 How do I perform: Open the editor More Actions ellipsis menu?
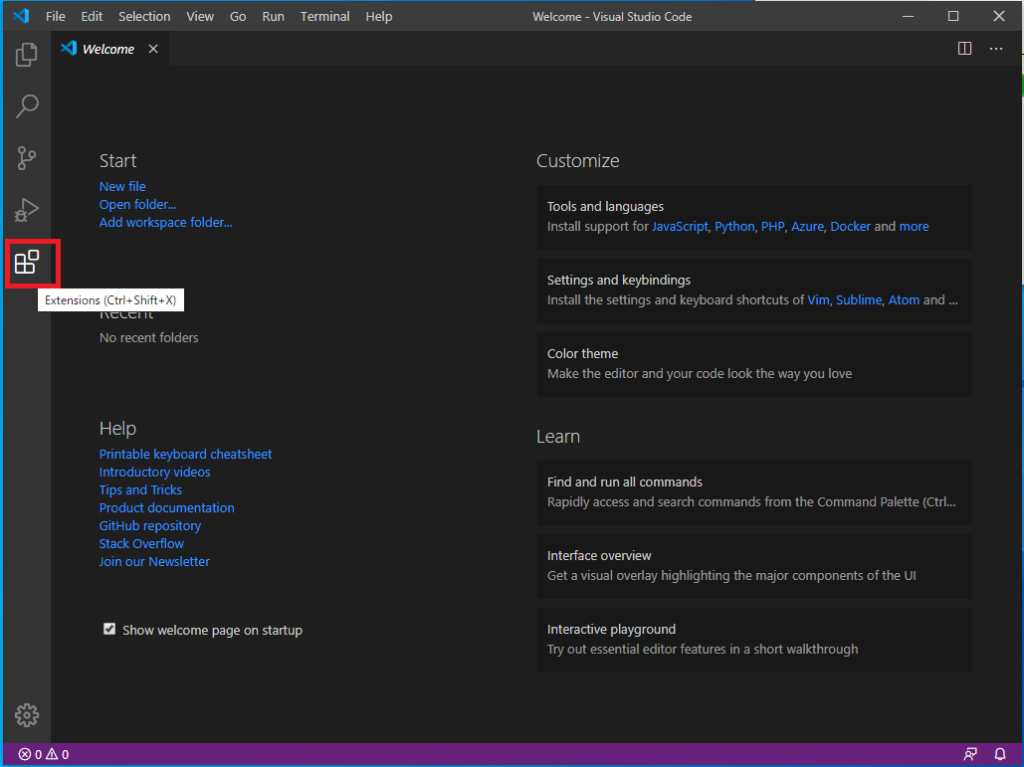click(x=996, y=48)
